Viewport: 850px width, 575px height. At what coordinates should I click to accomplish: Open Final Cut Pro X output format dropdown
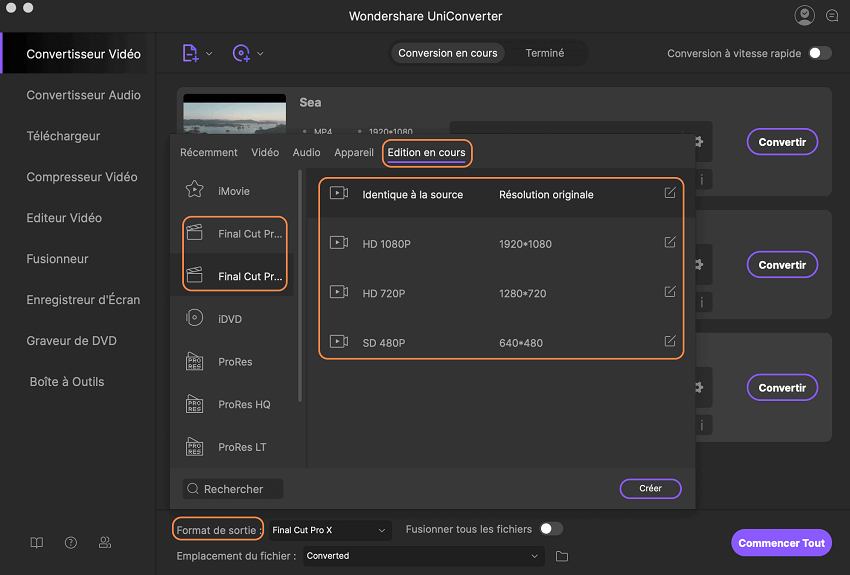pos(329,530)
